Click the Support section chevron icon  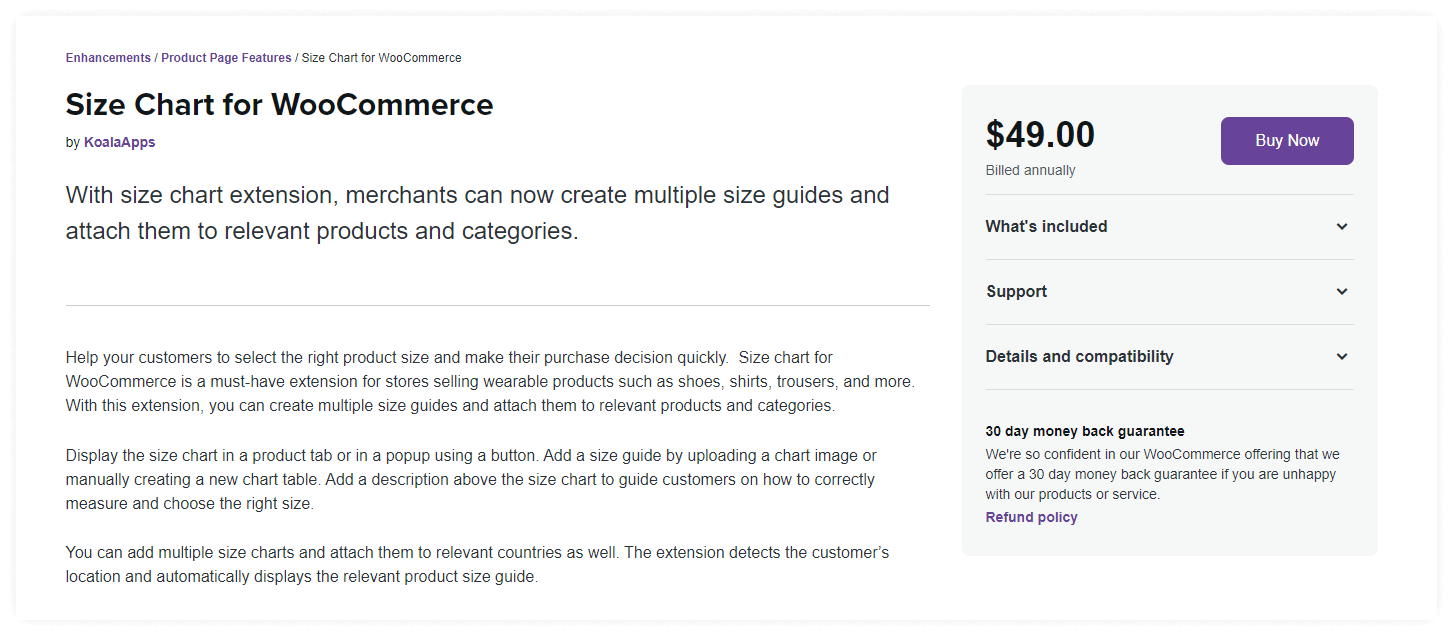tap(1342, 291)
